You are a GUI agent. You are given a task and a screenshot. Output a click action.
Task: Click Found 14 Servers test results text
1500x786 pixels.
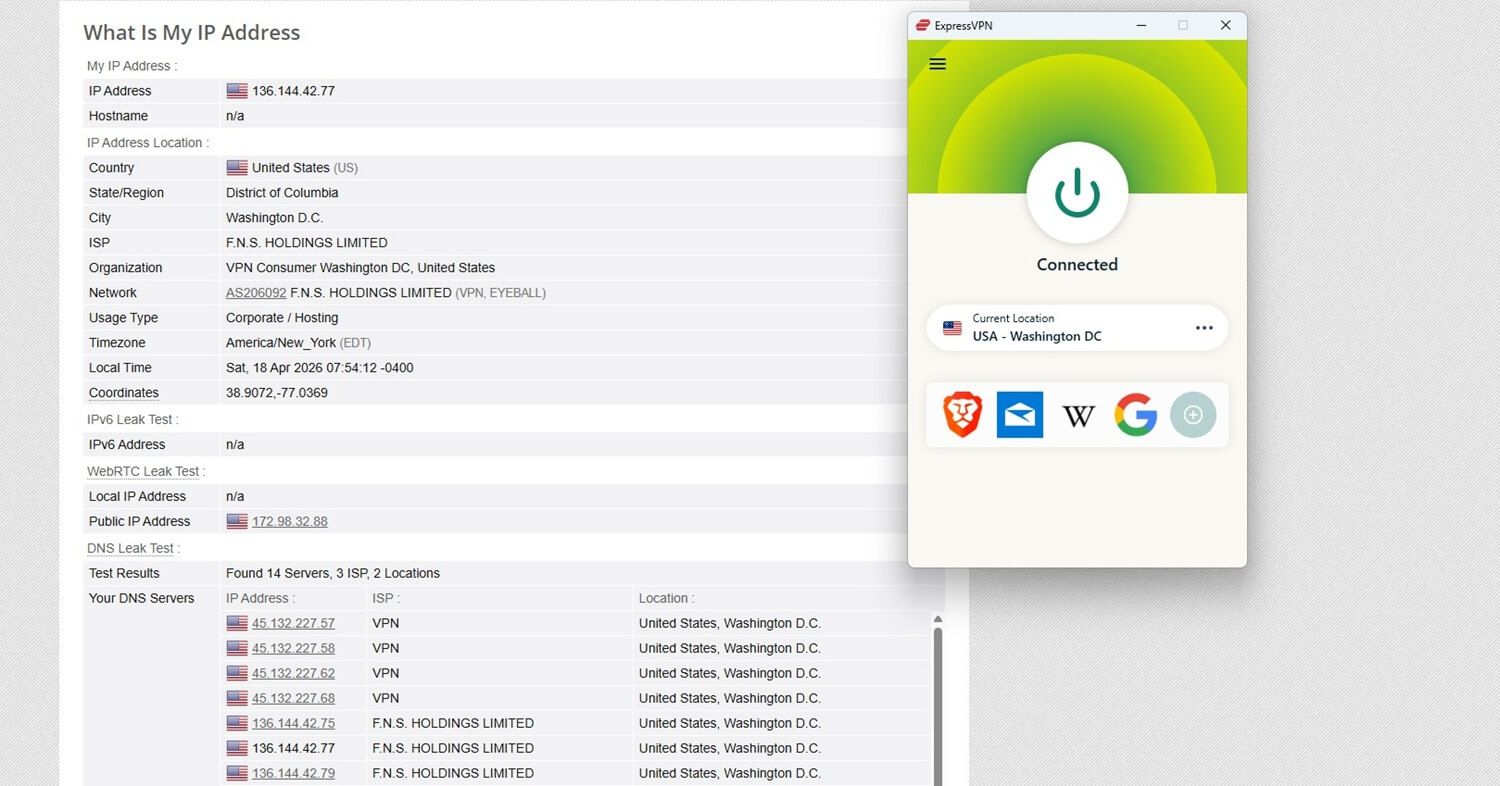[333, 573]
